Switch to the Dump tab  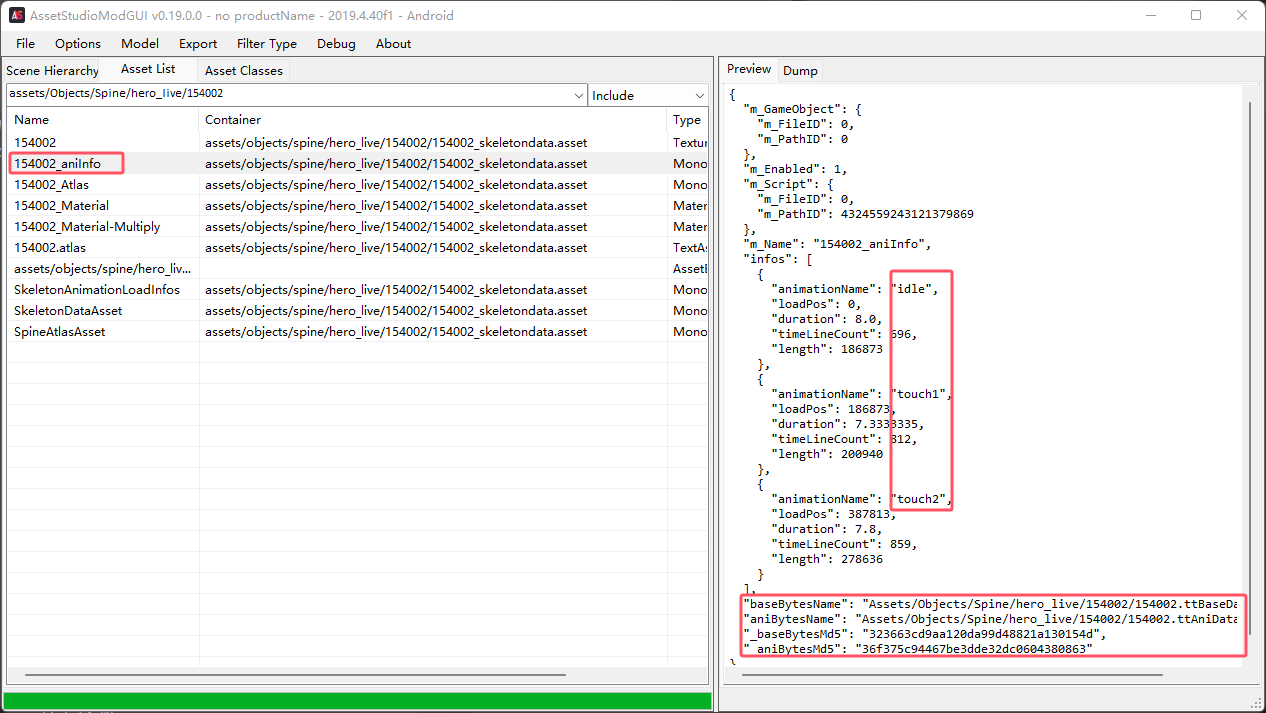pyautogui.click(x=800, y=71)
